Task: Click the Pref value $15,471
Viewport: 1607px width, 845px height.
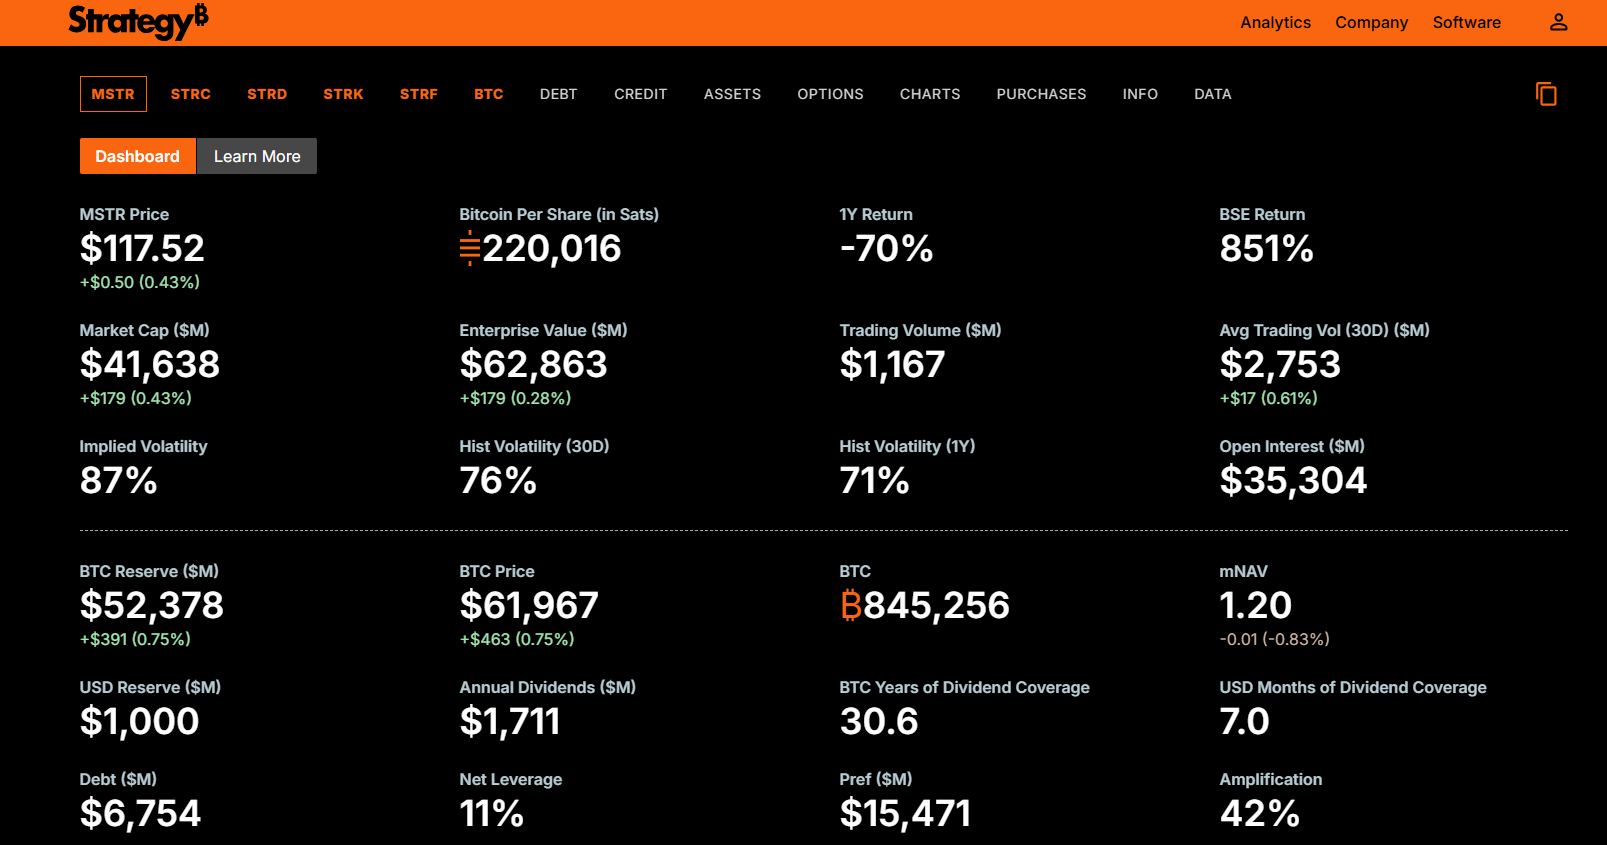Action: click(905, 813)
